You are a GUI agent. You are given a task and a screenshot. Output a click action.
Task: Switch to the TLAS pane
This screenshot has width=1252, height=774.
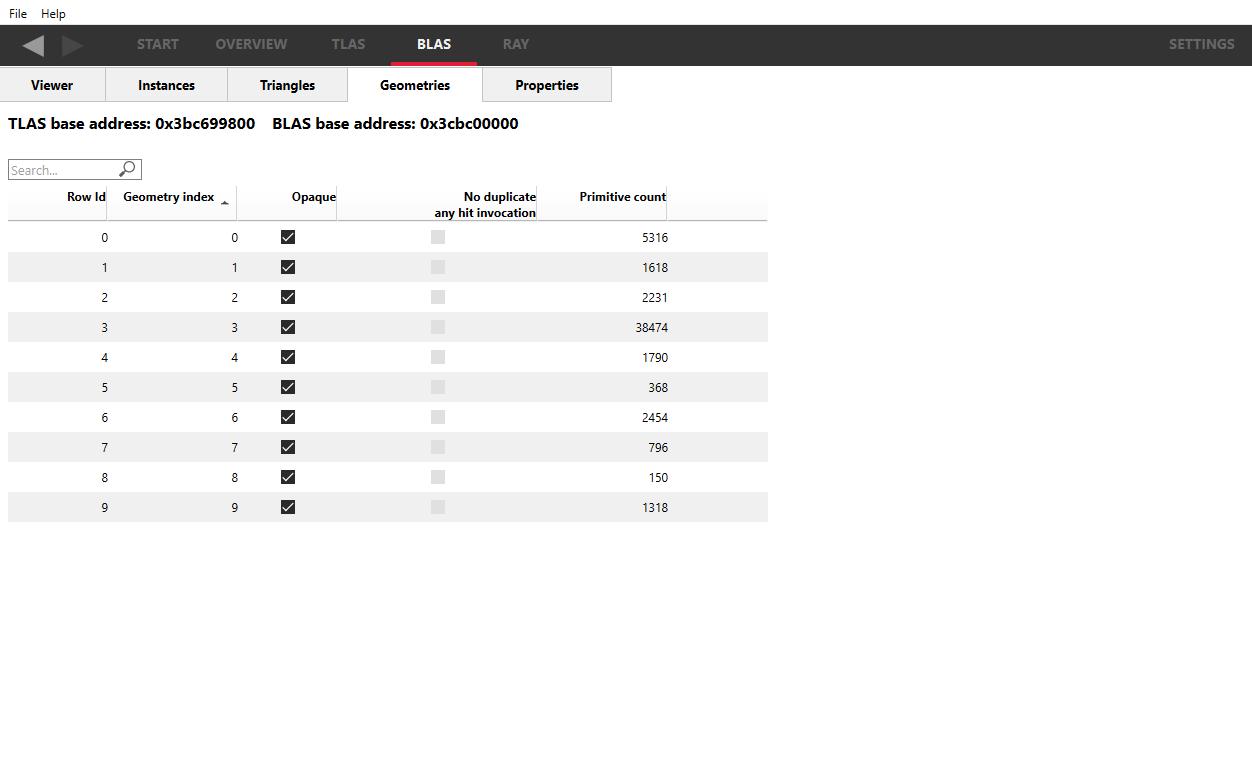(x=348, y=44)
